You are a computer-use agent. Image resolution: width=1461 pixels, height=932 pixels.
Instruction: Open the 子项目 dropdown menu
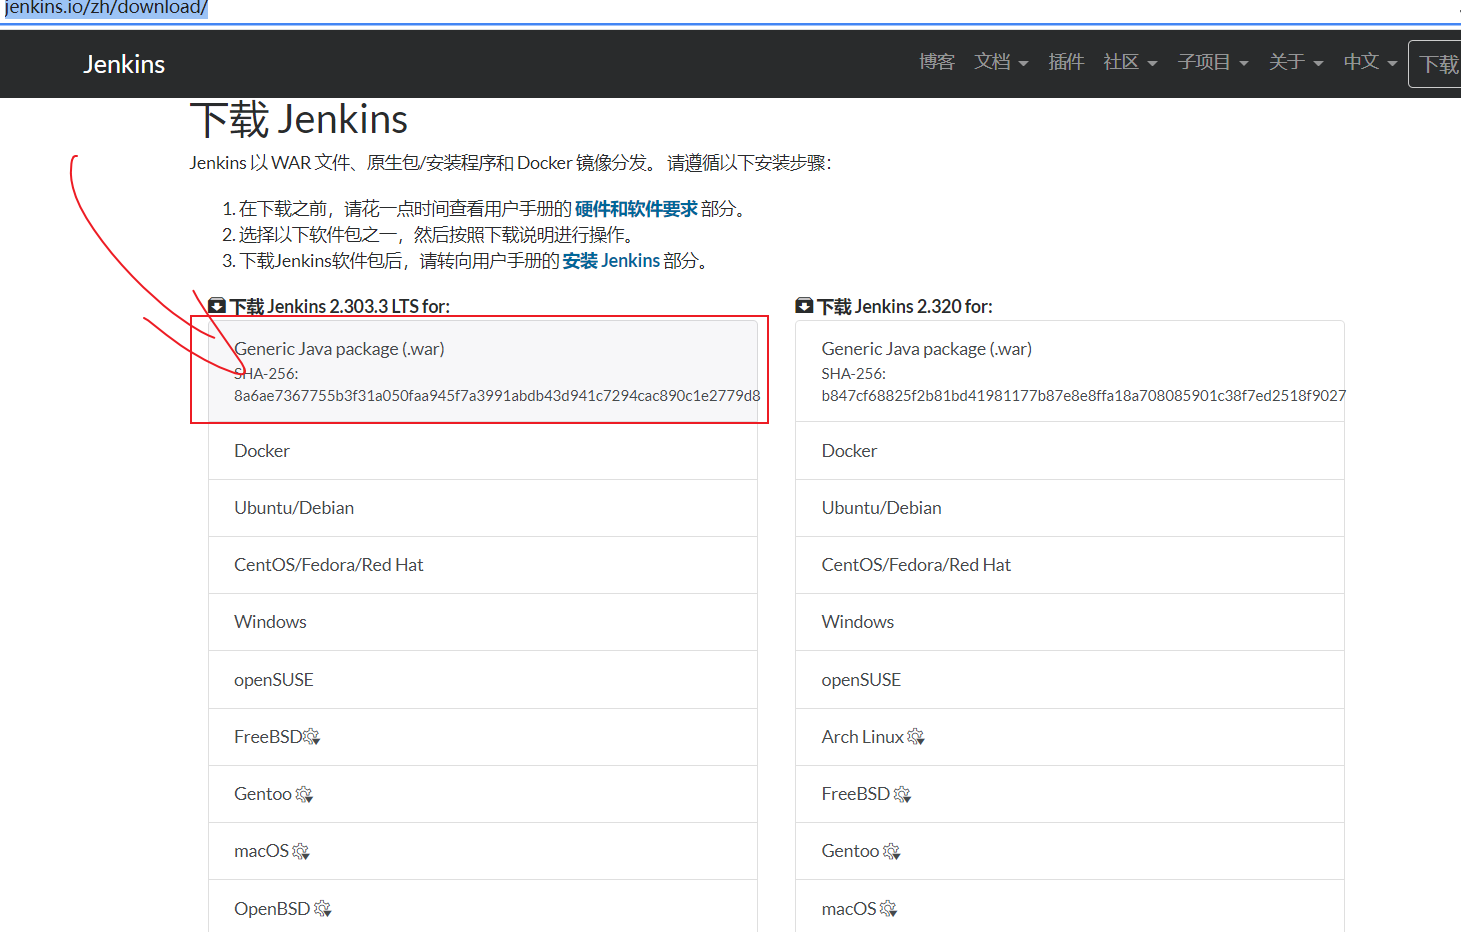click(x=1213, y=62)
